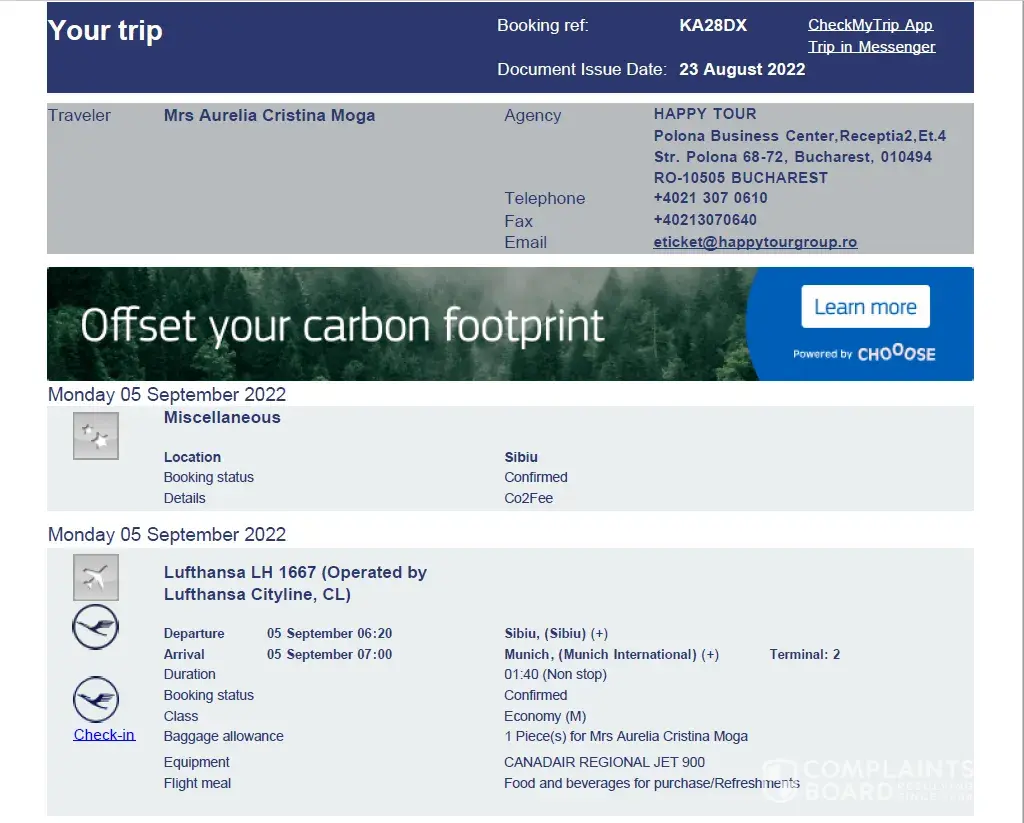Expand the (+) next to Sibiu departure
This screenshot has height=823, width=1024.
point(599,633)
